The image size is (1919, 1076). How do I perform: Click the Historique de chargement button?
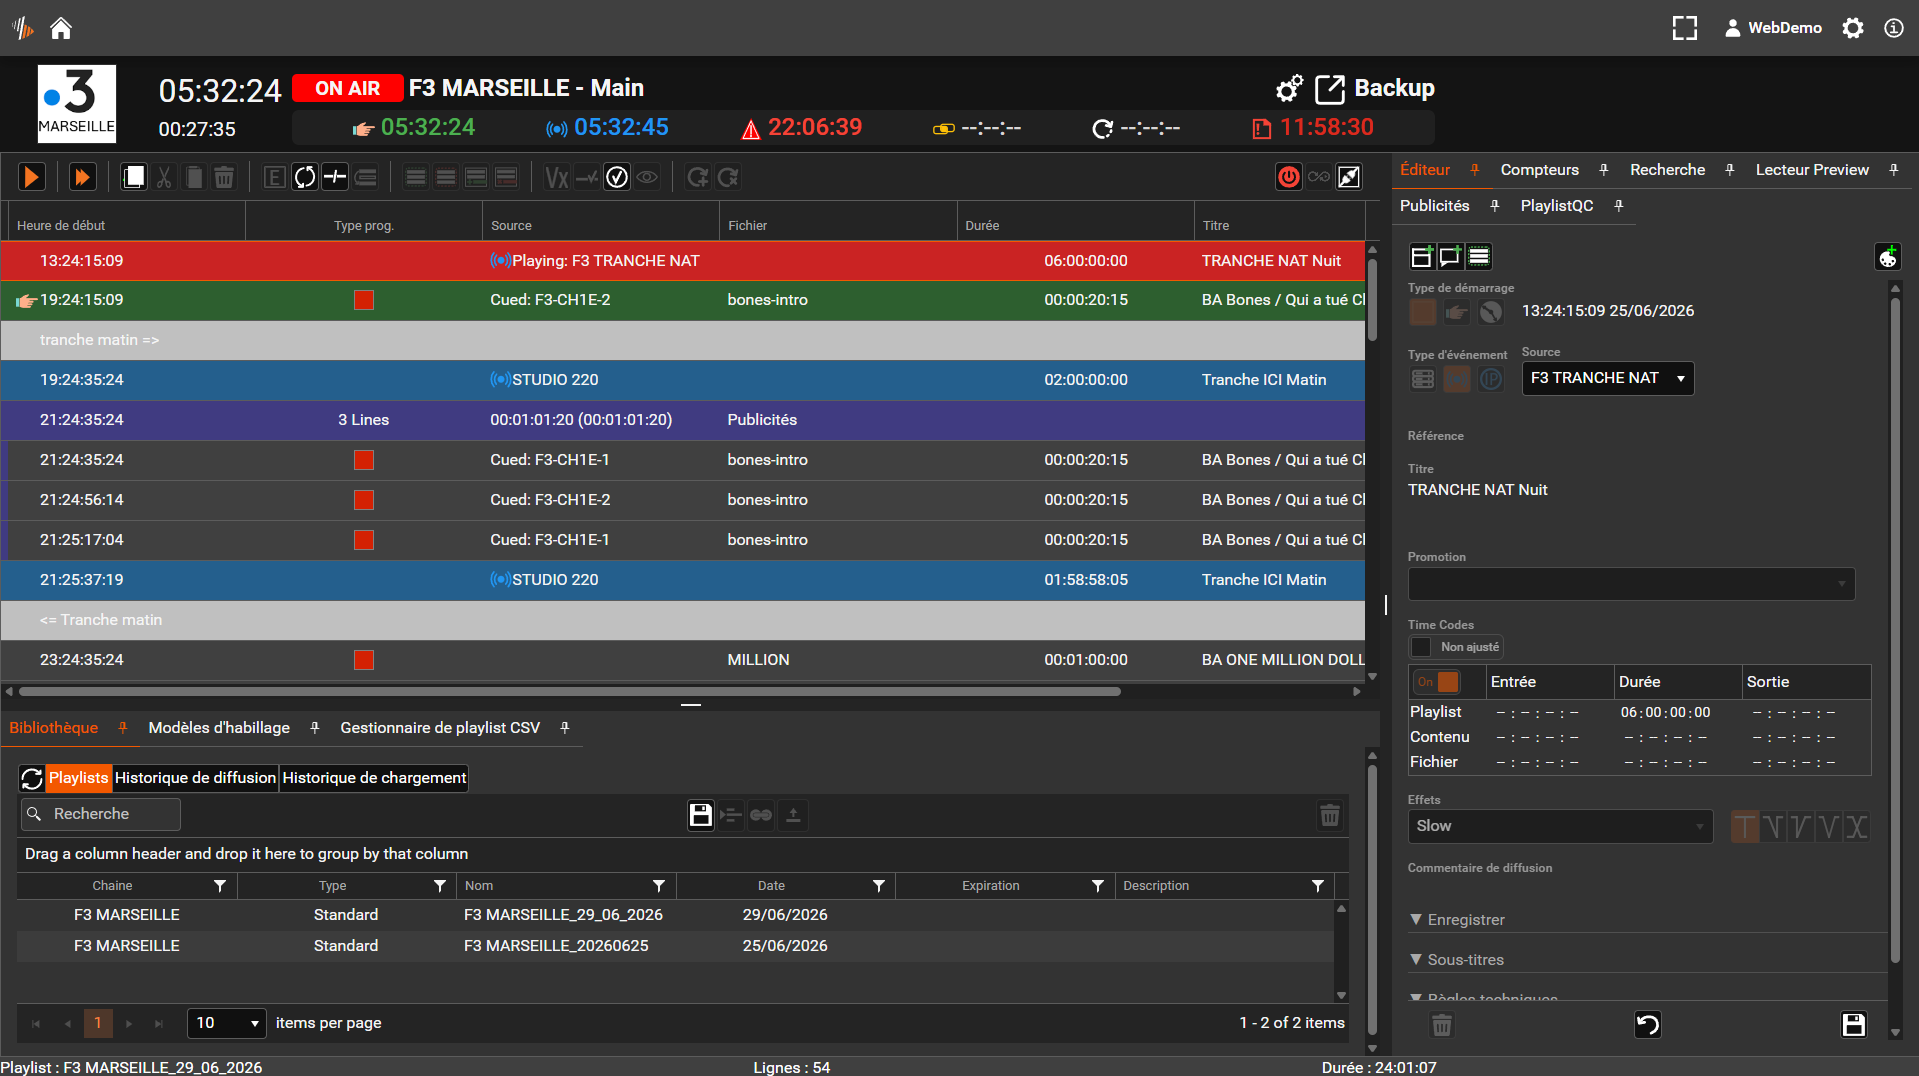click(374, 778)
